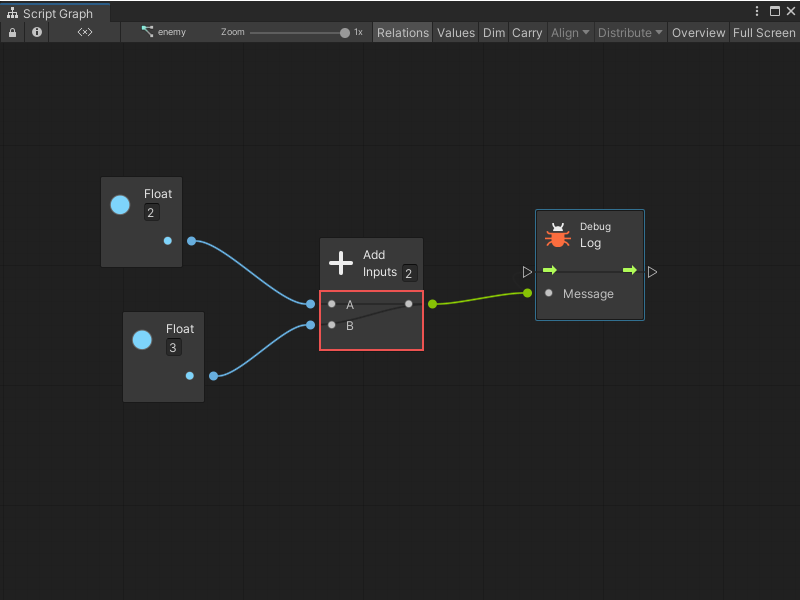The image size is (800, 600).
Task: Toggle the Relations display option
Action: tap(402, 32)
